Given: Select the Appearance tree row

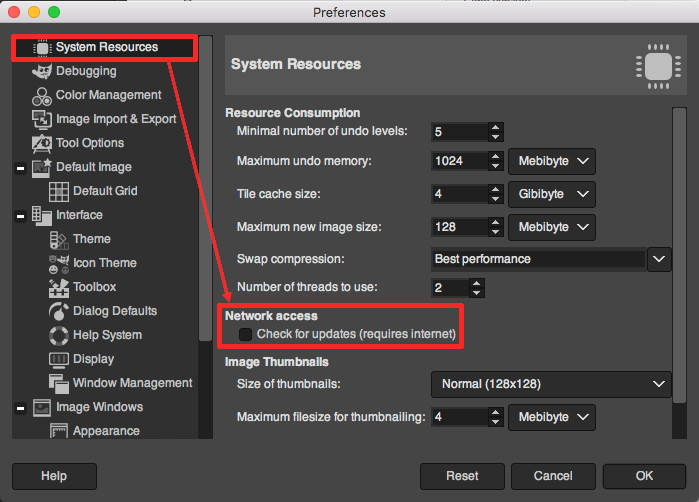Looking at the screenshot, I should pyautogui.click(x=106, y=431).
